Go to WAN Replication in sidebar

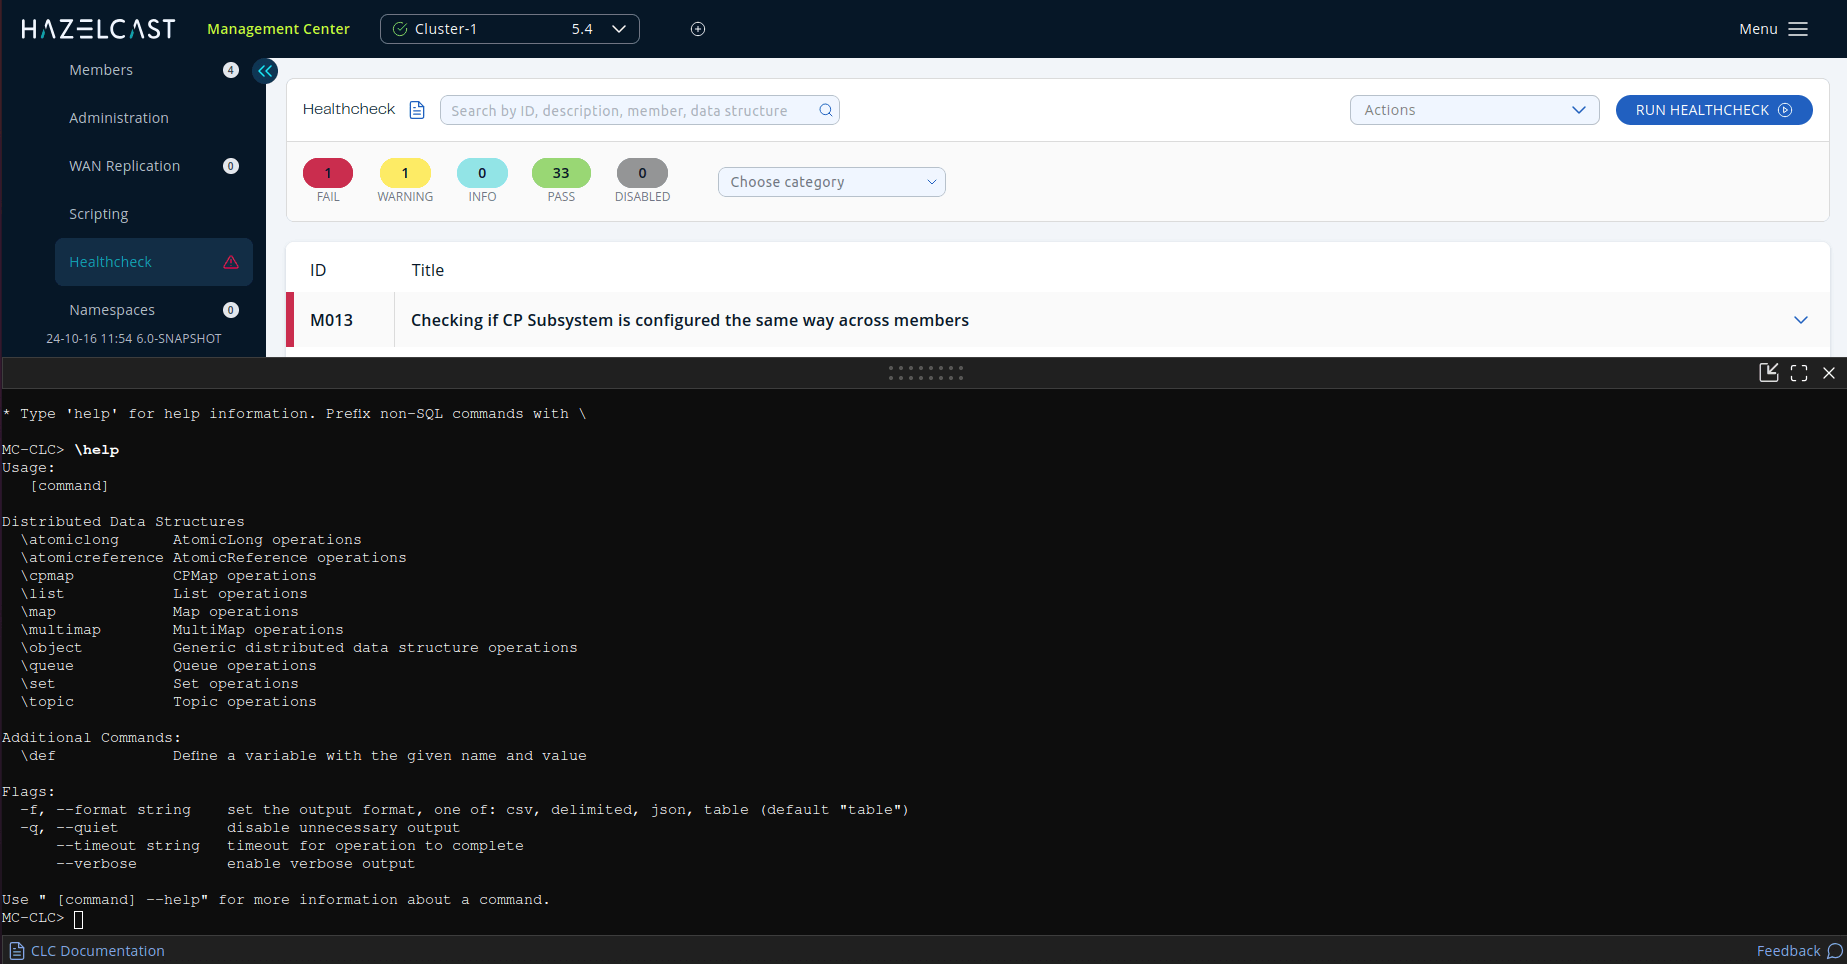(125, 166)
